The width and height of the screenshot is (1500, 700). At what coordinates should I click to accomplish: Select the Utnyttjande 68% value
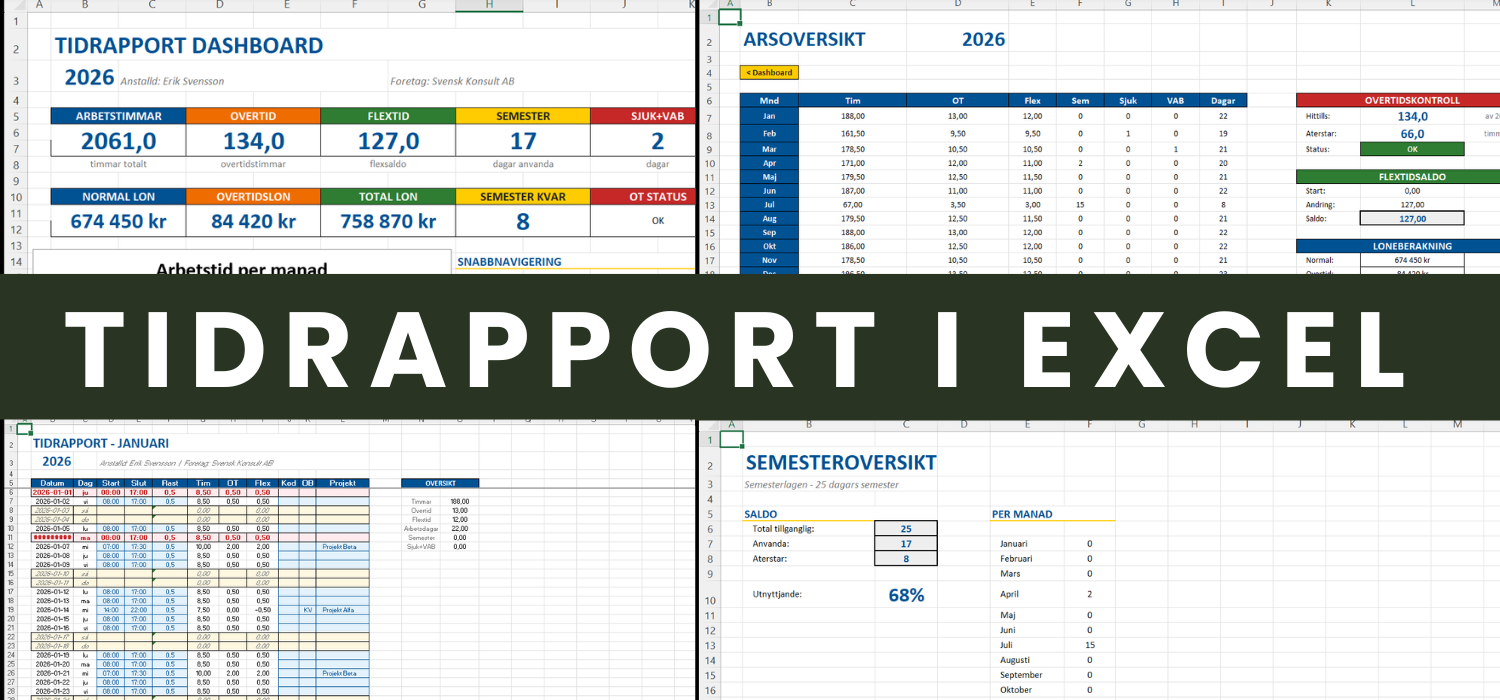click(906, 595)
